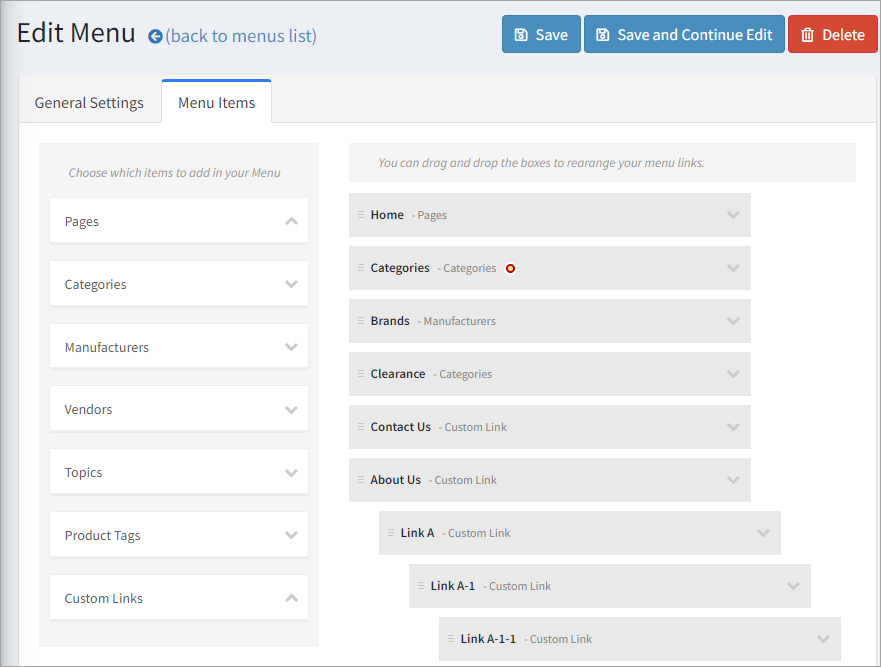This screenshot has height=667, width=881.
Task: Click the drag handle on Link A-1-1
Action: 451,639
